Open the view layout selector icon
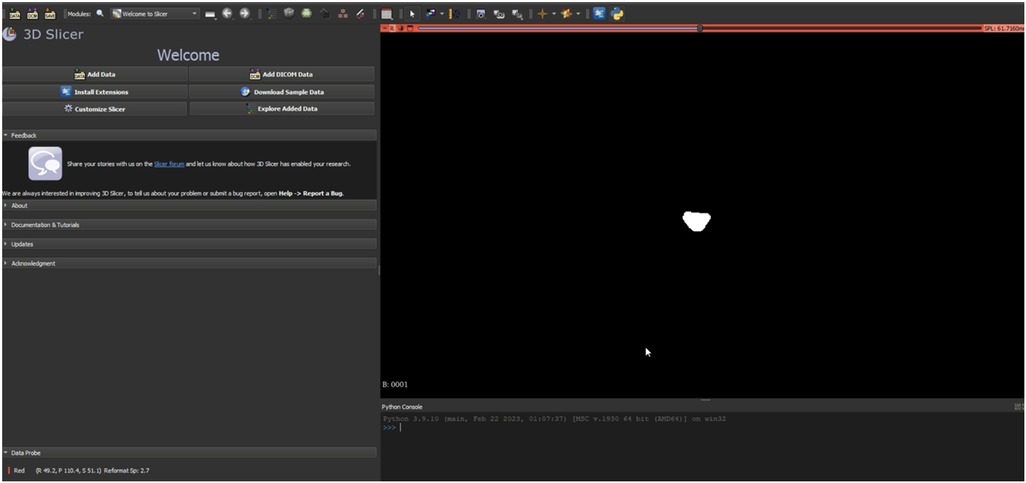The image size is (1026, 483). pyautogui.click(x=387, y=14)
